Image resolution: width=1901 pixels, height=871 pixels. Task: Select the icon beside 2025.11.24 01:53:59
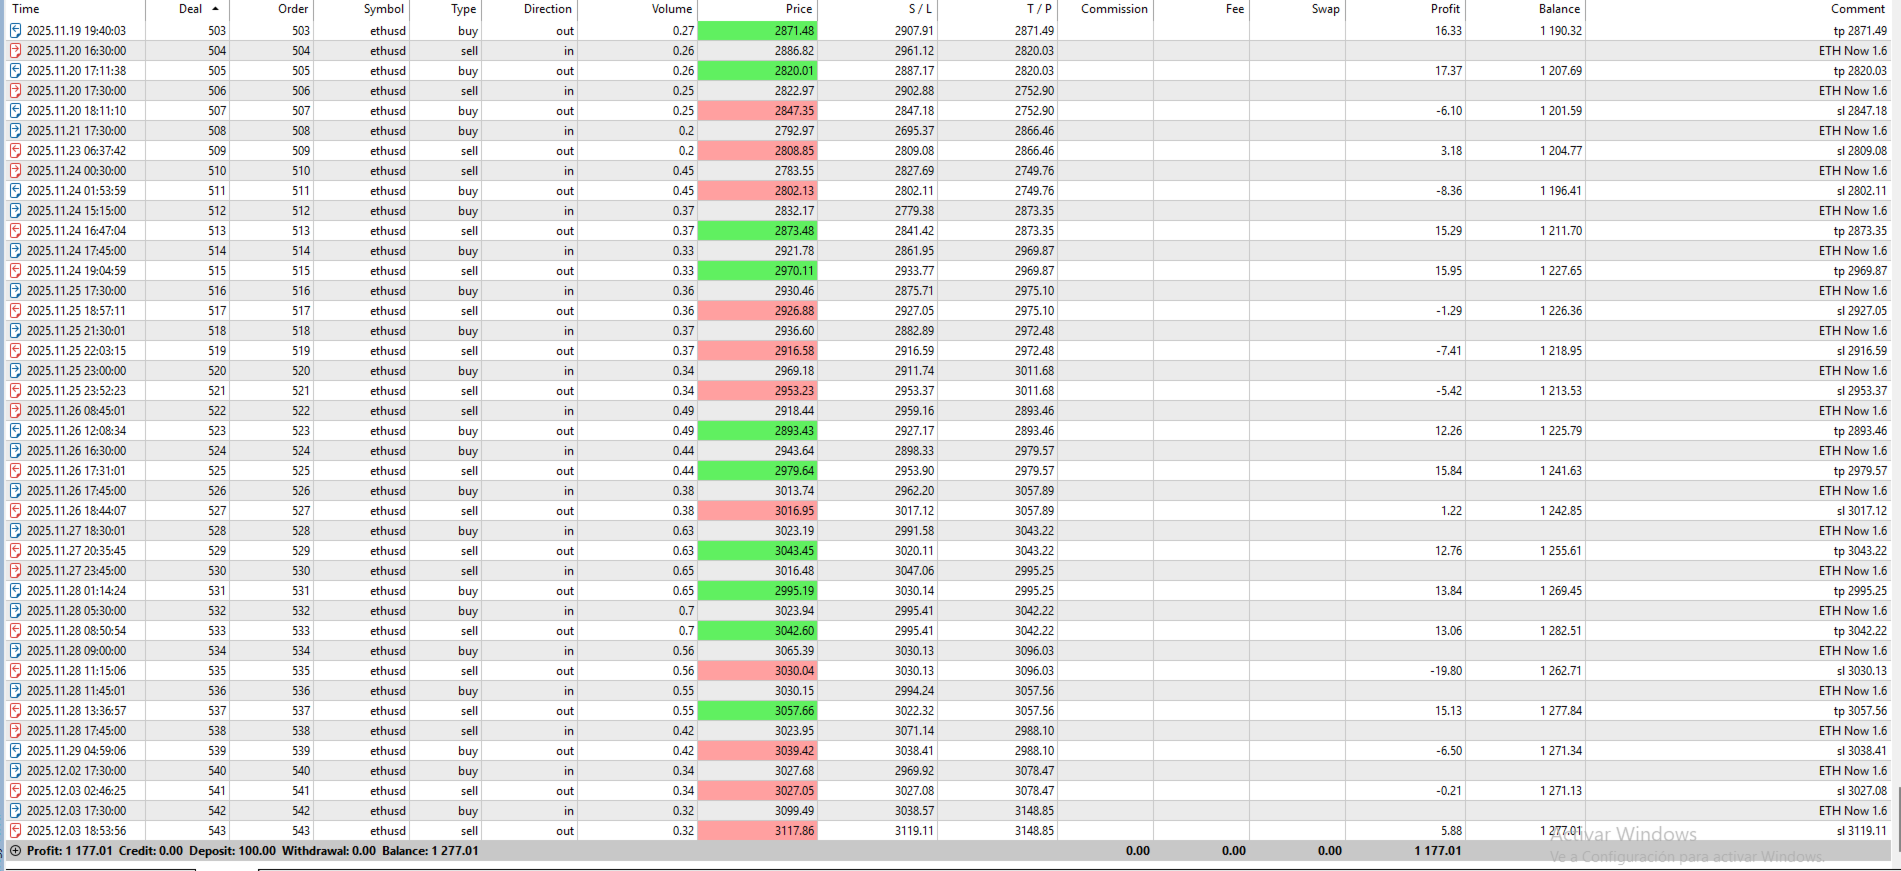point(15,191)
